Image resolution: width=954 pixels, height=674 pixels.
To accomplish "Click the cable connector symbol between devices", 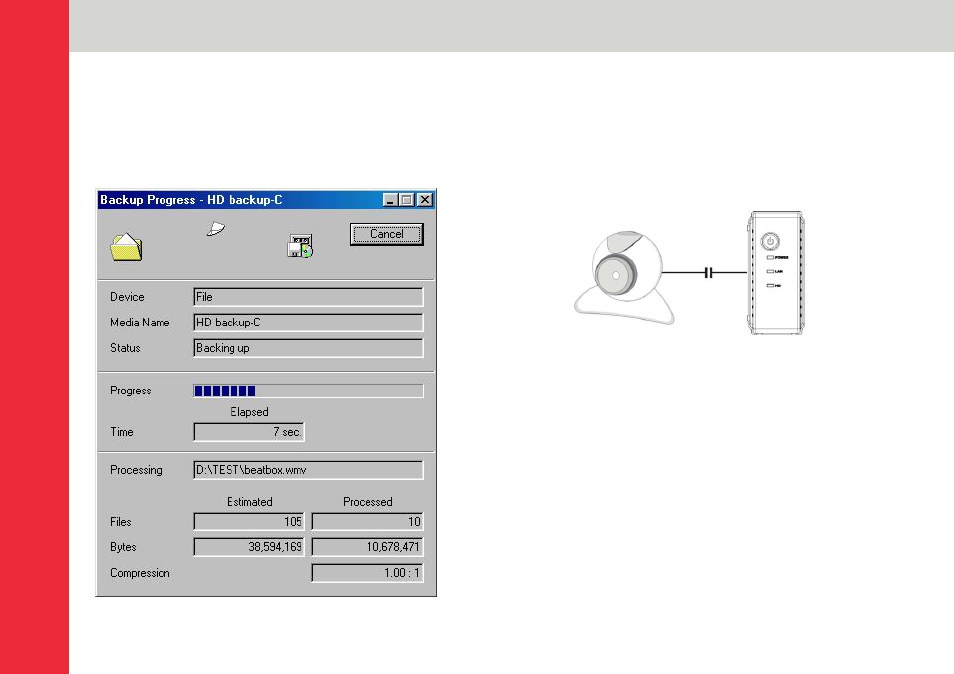I will [x=708, y=273].
